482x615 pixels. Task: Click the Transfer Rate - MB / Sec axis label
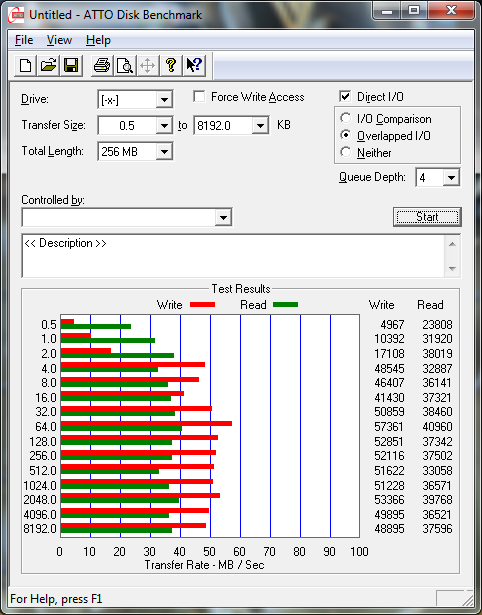click(x=204, y=565)
